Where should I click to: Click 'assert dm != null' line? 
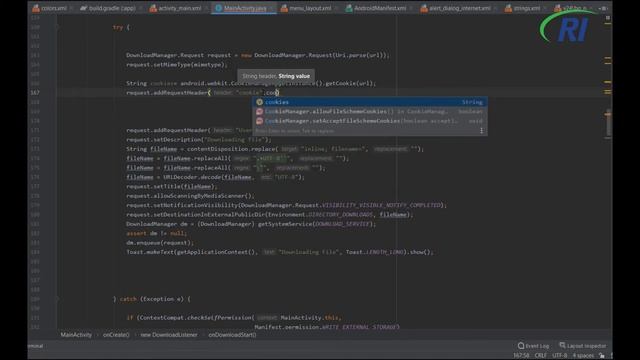(x=156, y=233)
